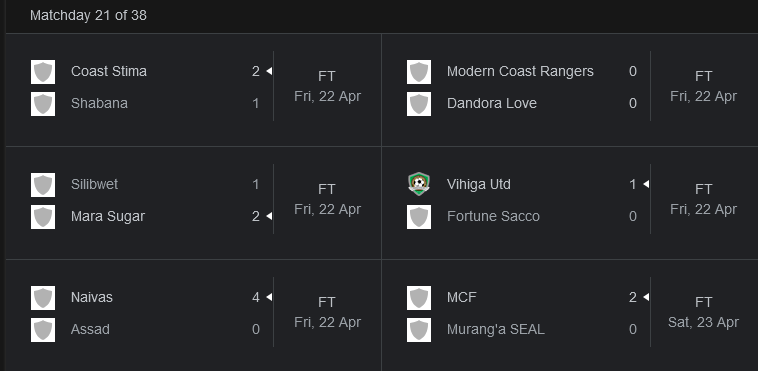The height and width of the screenshot is (371, 758).
Task: Click the Naivas team crest icon
Action: click(43, 297)
